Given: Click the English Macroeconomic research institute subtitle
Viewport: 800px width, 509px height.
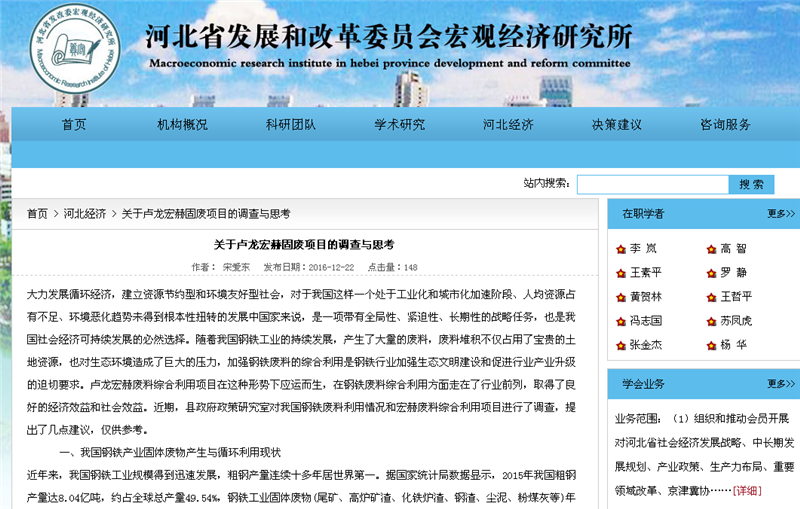Looking at the screenshot, I should point(390,63).
